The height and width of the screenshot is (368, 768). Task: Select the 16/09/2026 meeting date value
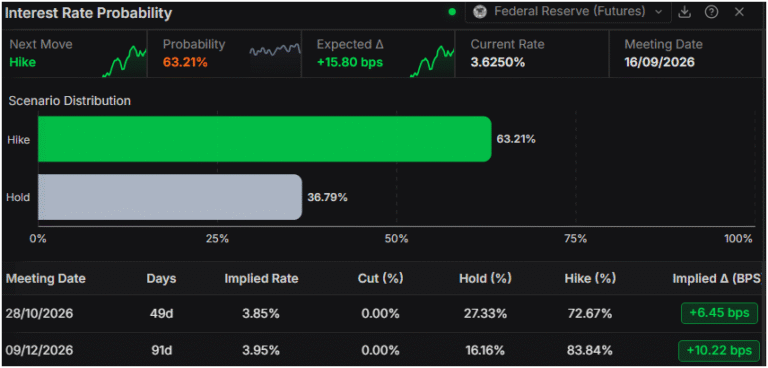point(659,62)
